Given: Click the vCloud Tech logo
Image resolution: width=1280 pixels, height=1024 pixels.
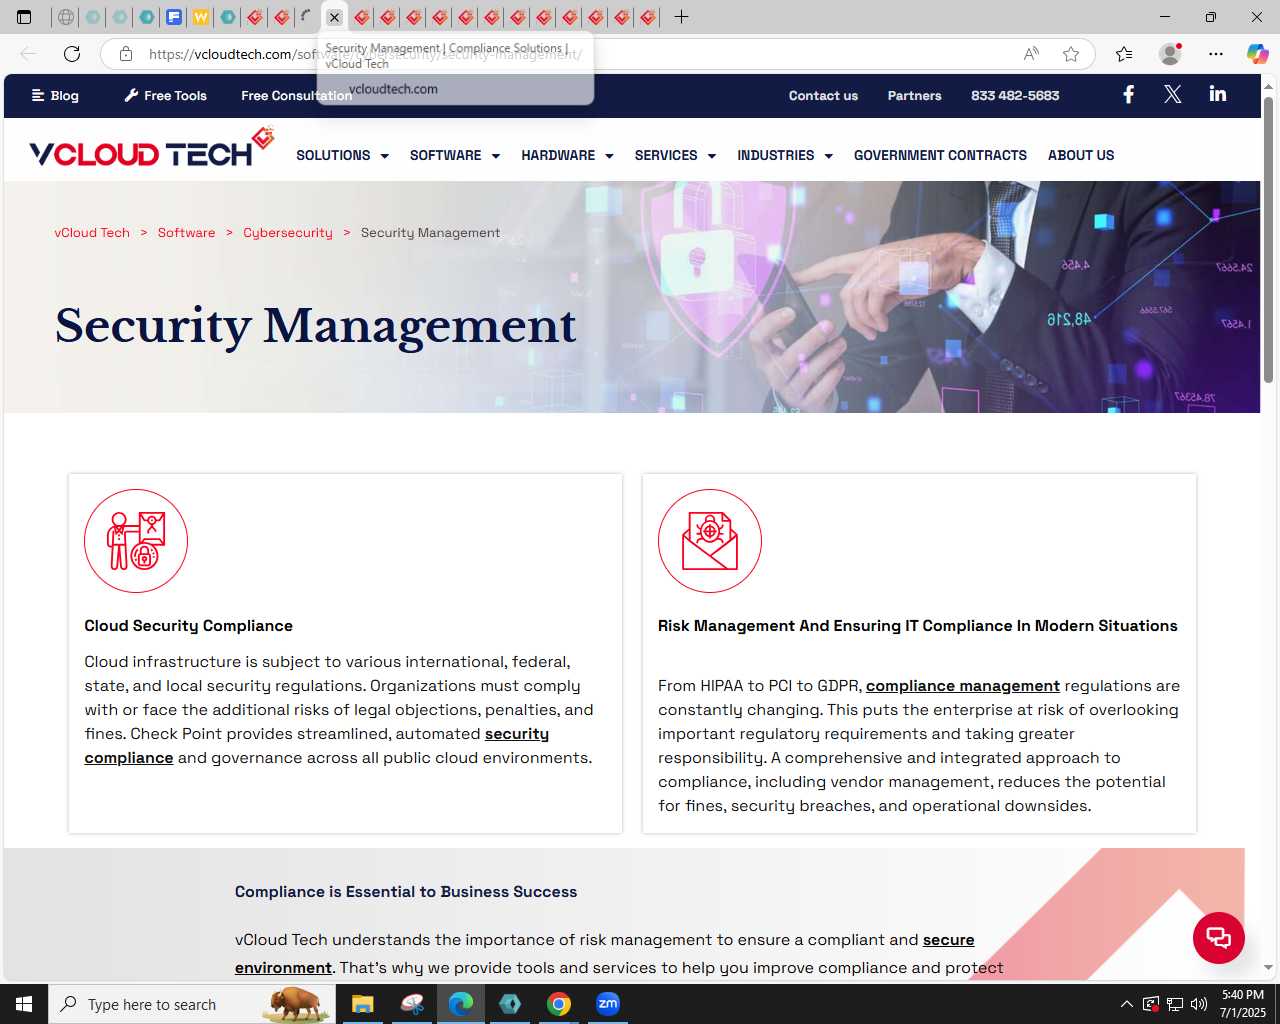Looking at the screenshot, I should (151, 148).
